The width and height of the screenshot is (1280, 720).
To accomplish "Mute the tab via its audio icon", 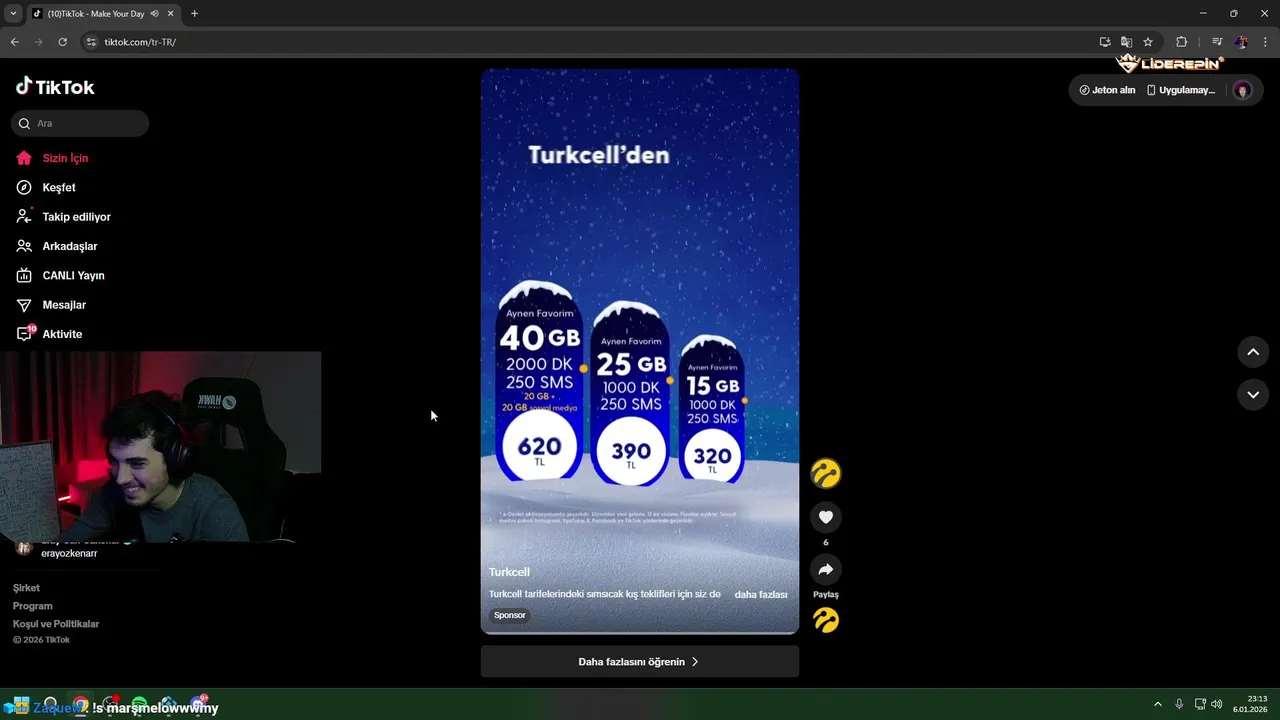I will point(155,14).
